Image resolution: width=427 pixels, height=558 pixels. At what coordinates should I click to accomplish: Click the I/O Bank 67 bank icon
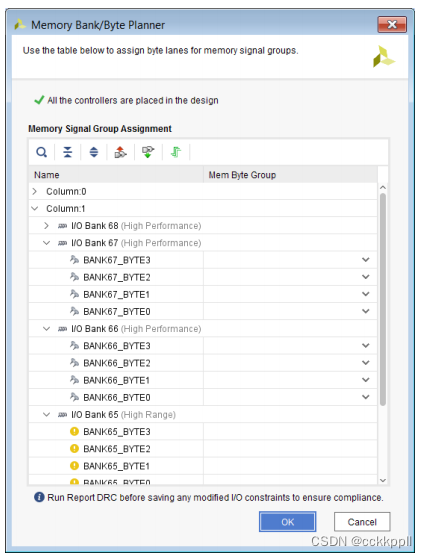click(x=62, y=243)
